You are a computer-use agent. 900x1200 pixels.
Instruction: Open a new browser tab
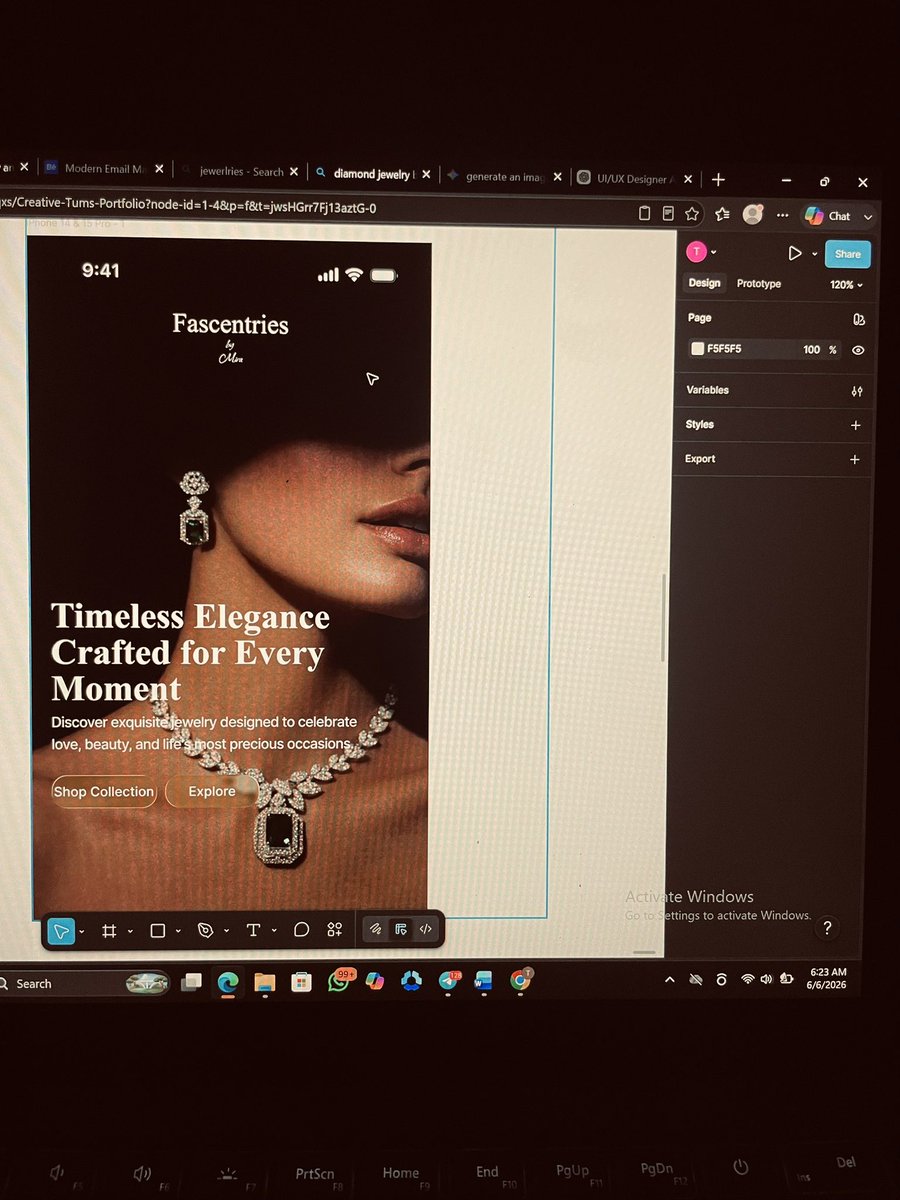(718, 180)
